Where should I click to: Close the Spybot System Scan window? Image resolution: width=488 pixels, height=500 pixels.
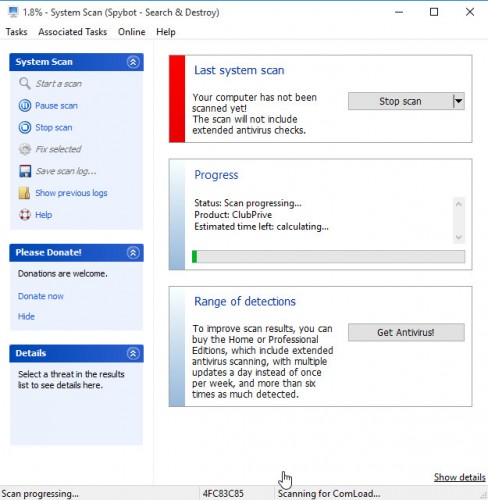click(470, 12)
